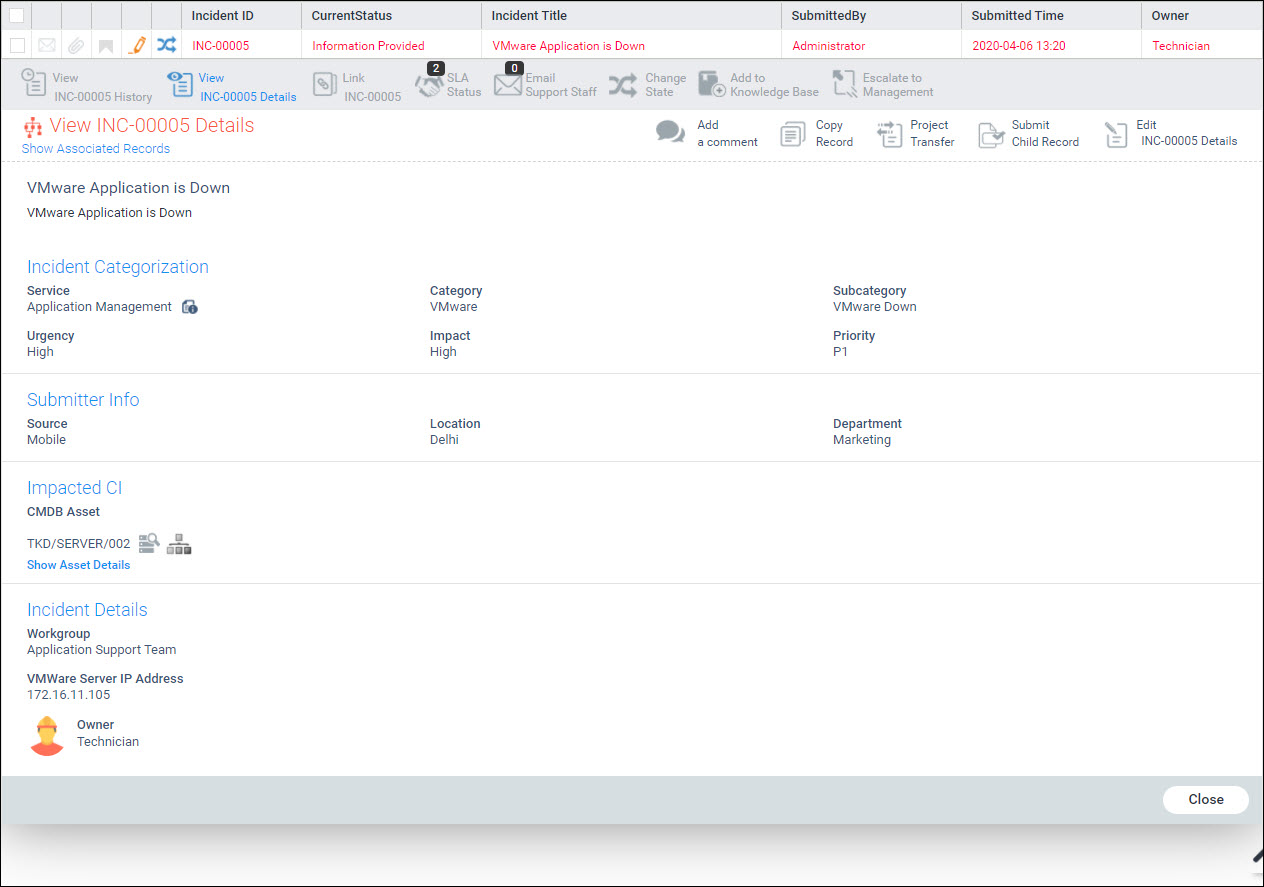Expand Show Associated Records link
The image size is (1264, 887).
[96, 149]
